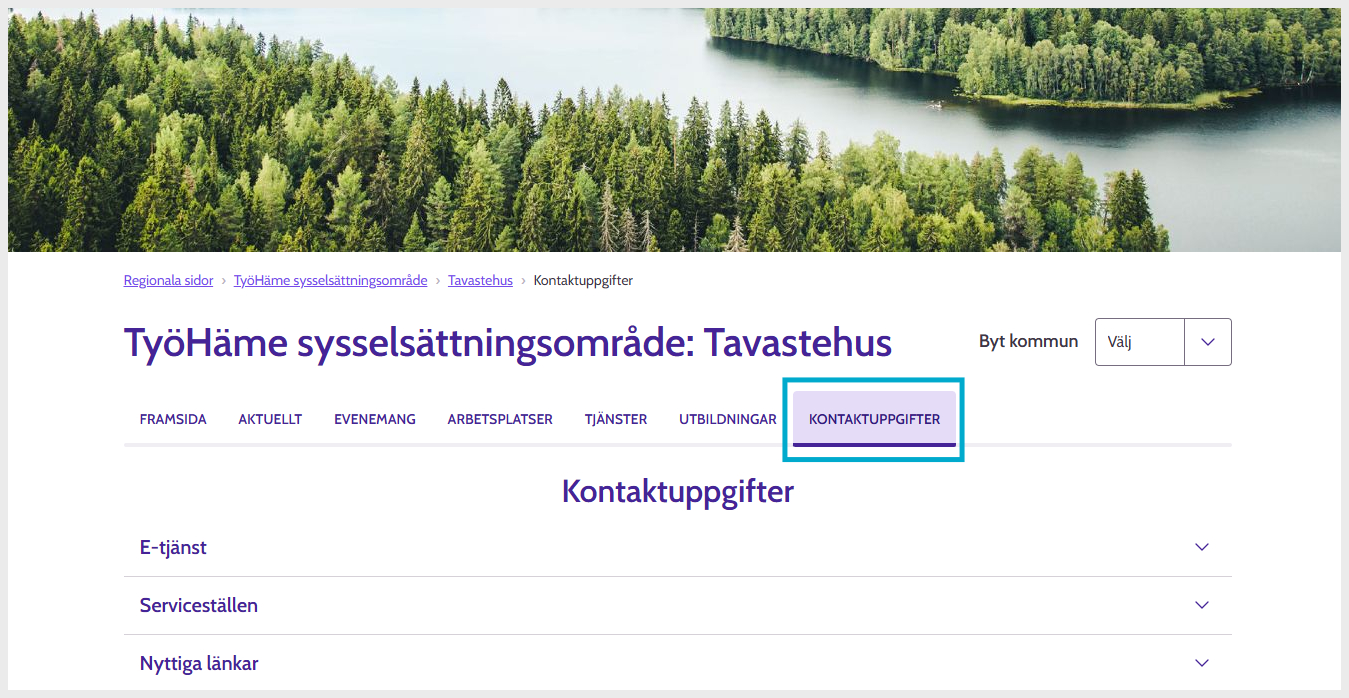Select the Kontaktuppgifter tab
The width and height of the screenshot is (1349, 698).
pos(874,419)
